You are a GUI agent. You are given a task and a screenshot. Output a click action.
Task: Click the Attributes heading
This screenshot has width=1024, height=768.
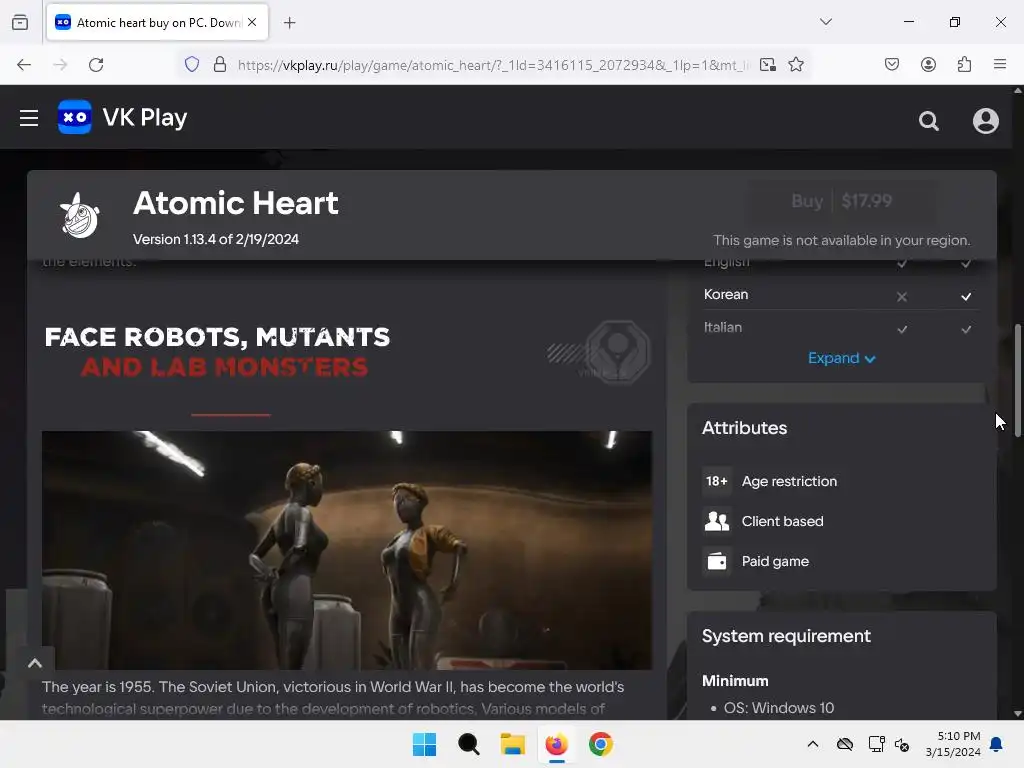(x=744, y=428)
